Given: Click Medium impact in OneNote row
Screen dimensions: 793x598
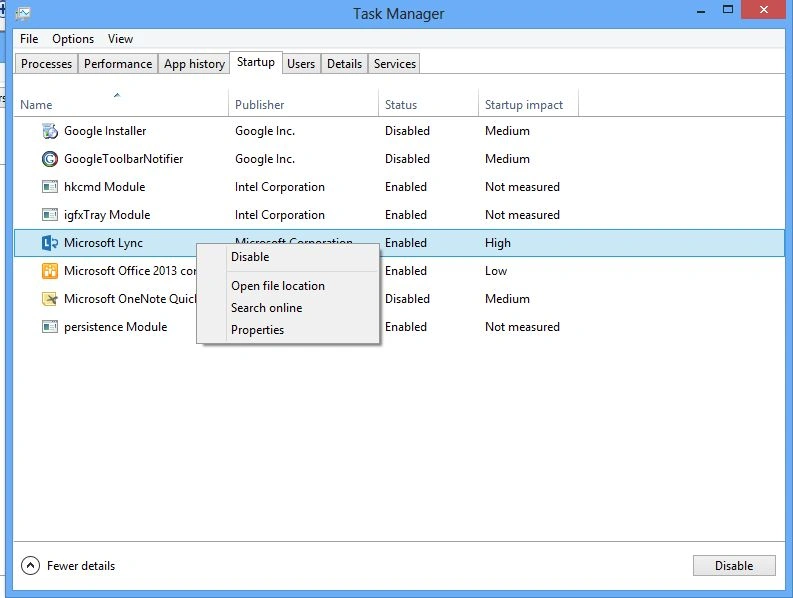Looking at the screenshot, I should (507, 299).
